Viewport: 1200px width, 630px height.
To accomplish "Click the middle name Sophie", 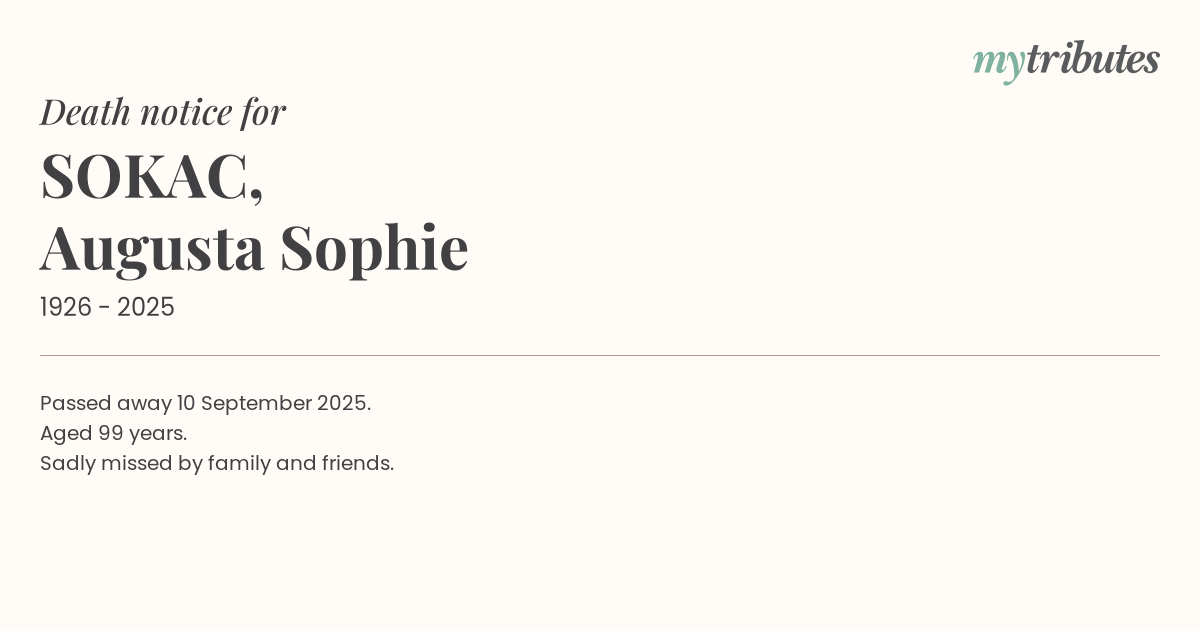I will (x=374, y=247).
